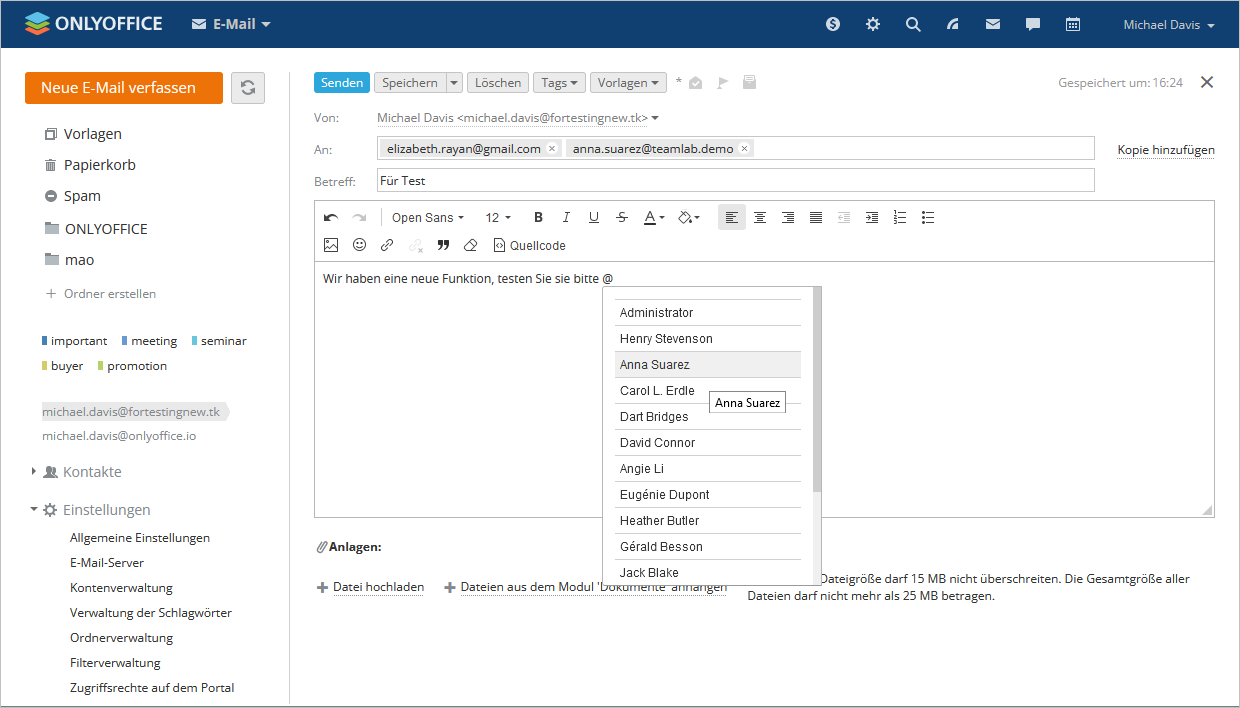This screenshot has height=708, width=1240.
Task: Open portal settings gear in header
Action: (x=873, y=25)
